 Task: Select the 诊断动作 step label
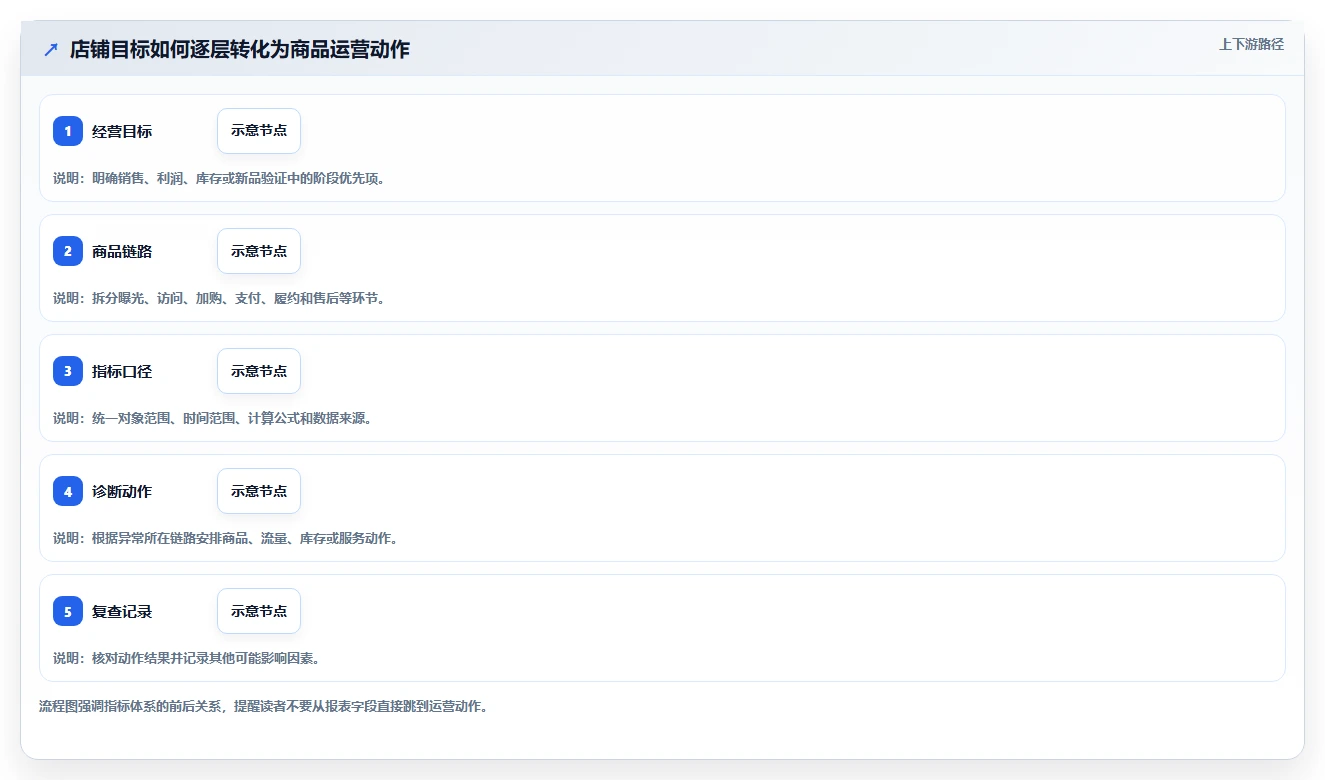122,491
